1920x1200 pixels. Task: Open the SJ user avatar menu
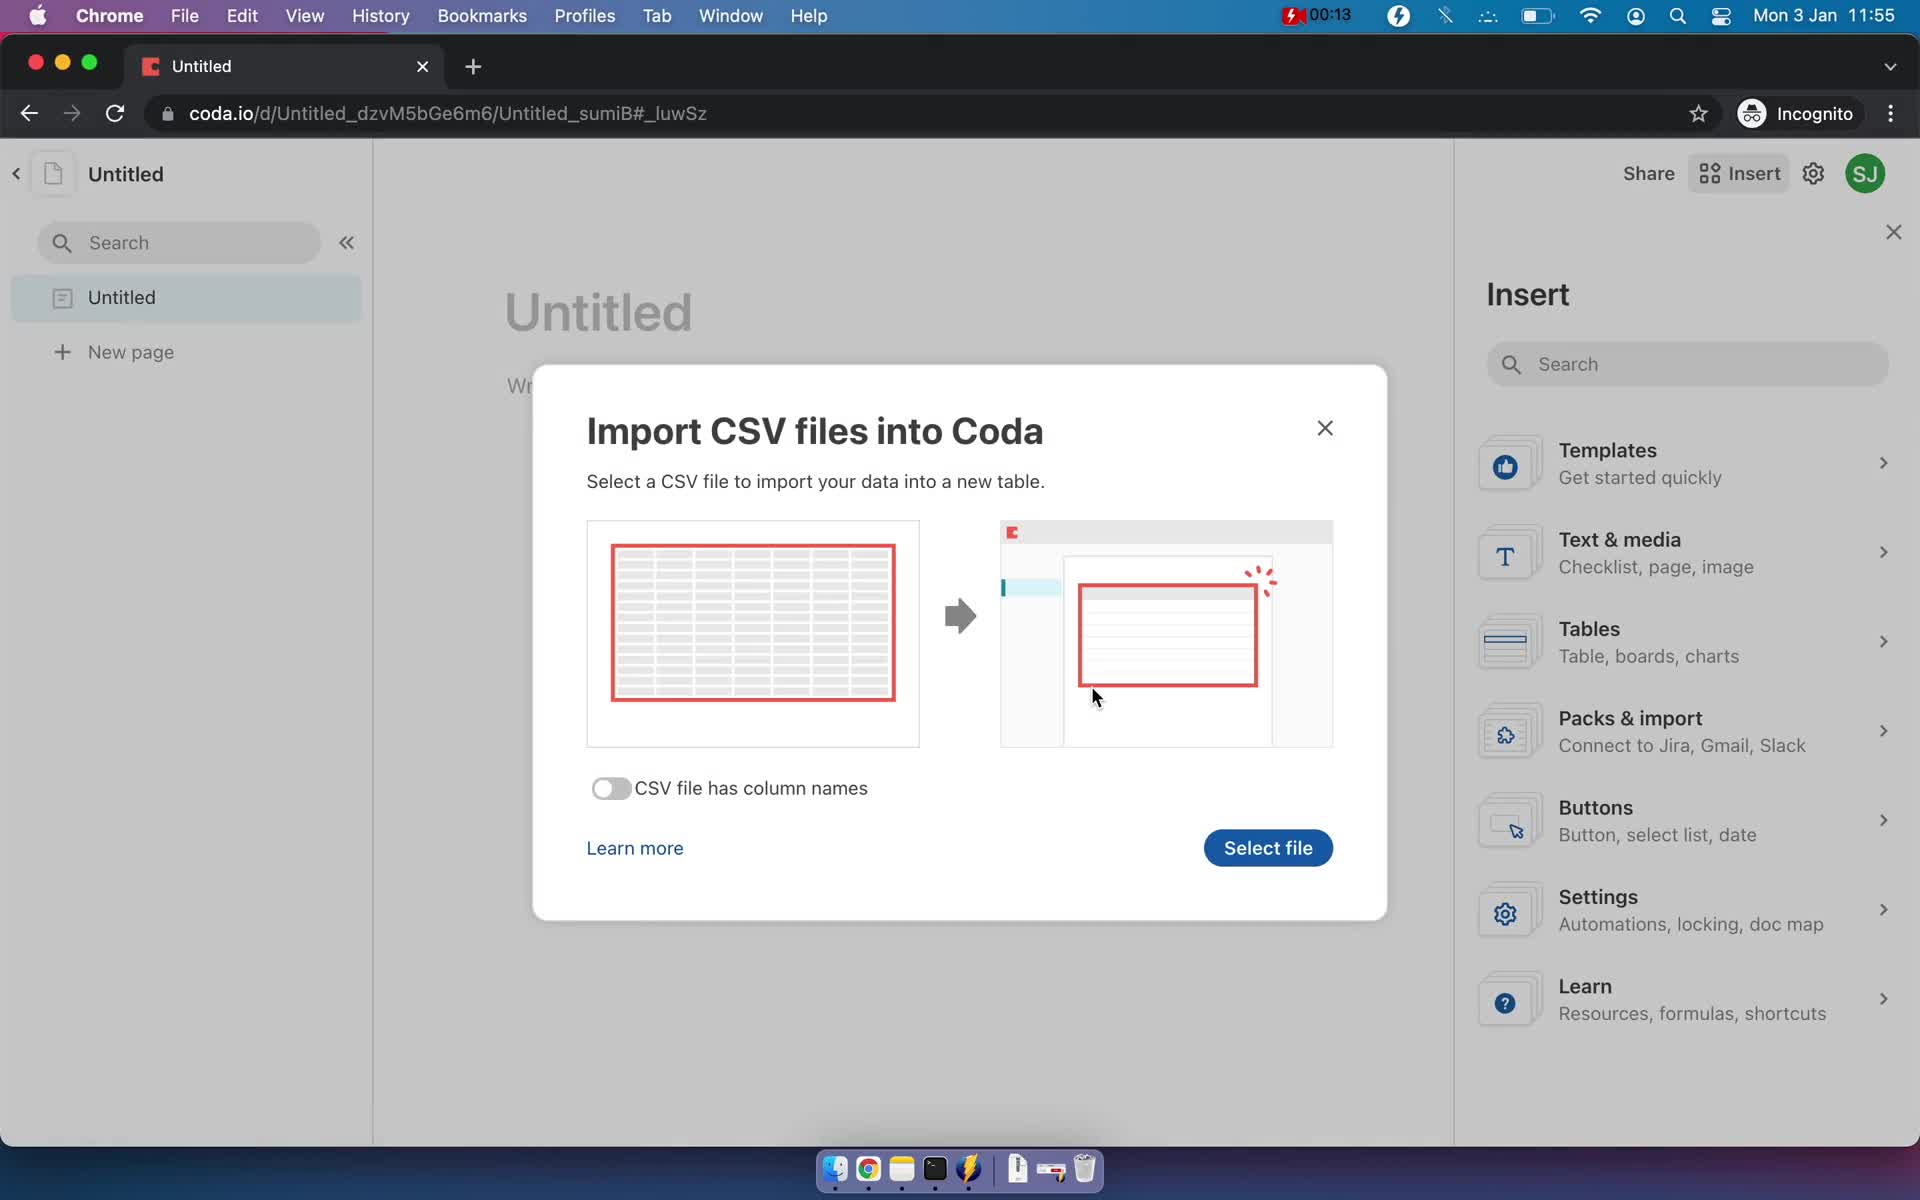[1865, 174]
